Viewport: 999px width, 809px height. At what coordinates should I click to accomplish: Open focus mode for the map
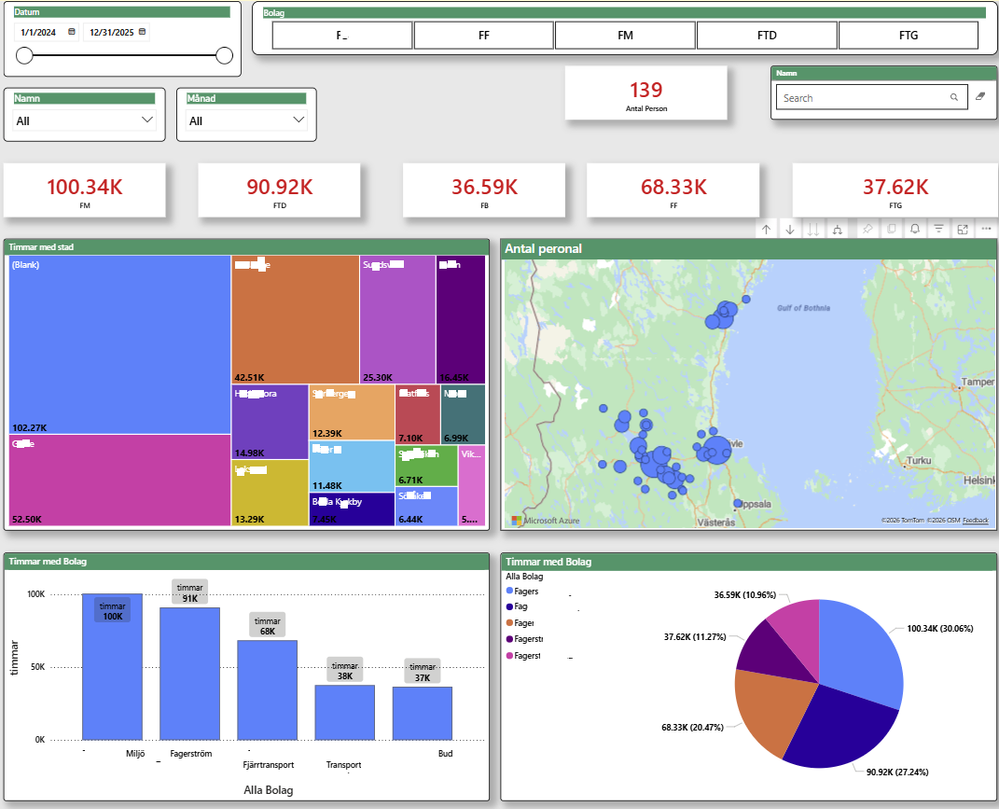click(x=963, y=229)
